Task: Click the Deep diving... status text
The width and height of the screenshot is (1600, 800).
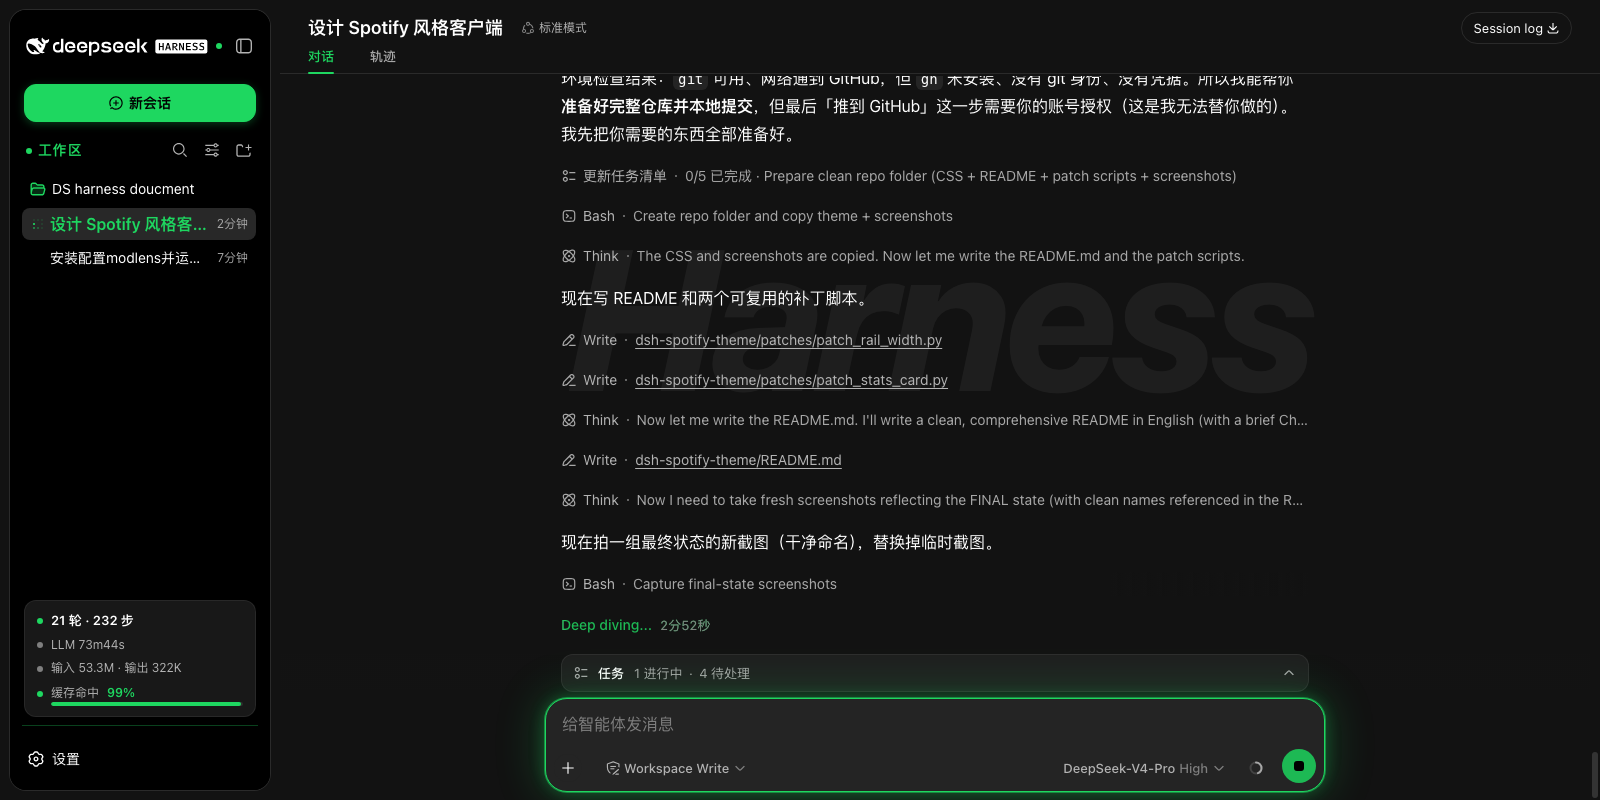Action: point(606,625)
